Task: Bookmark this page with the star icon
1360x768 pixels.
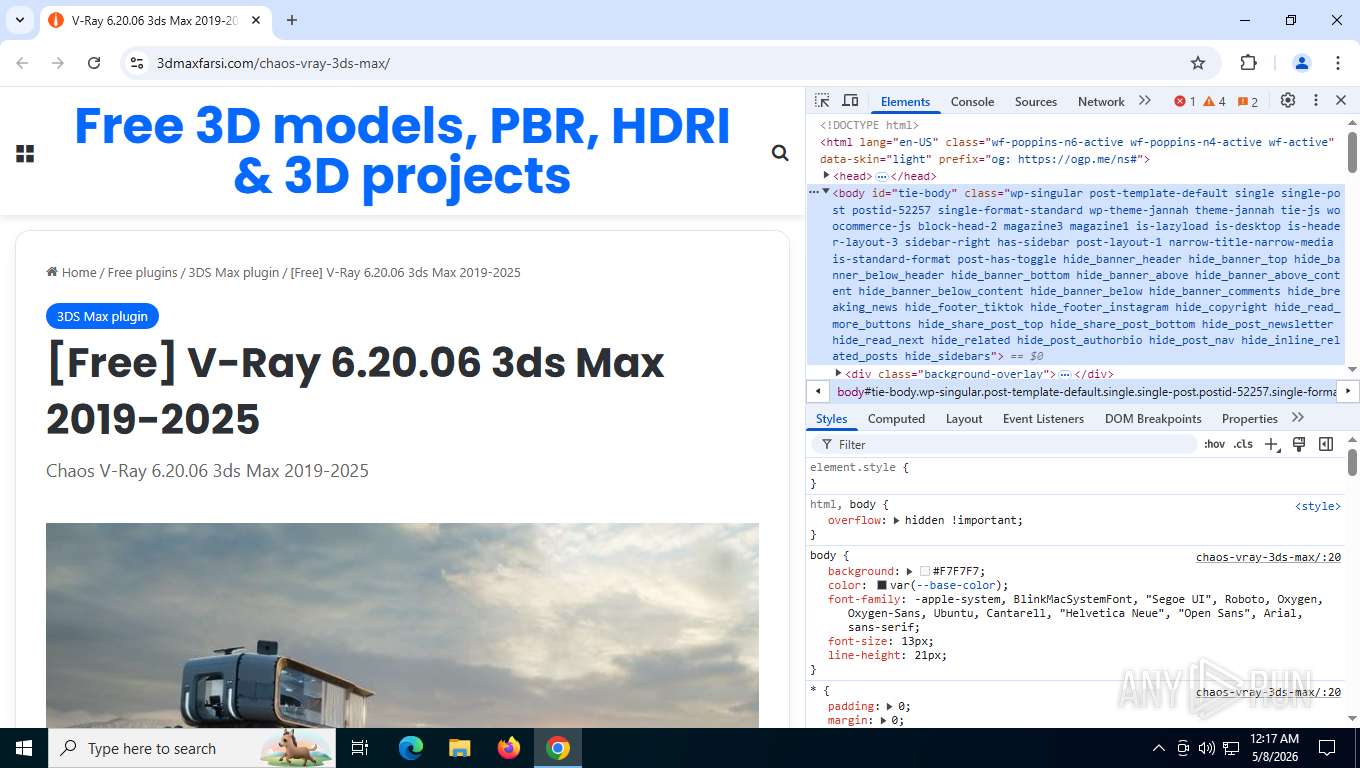Action: point(1198,63)
